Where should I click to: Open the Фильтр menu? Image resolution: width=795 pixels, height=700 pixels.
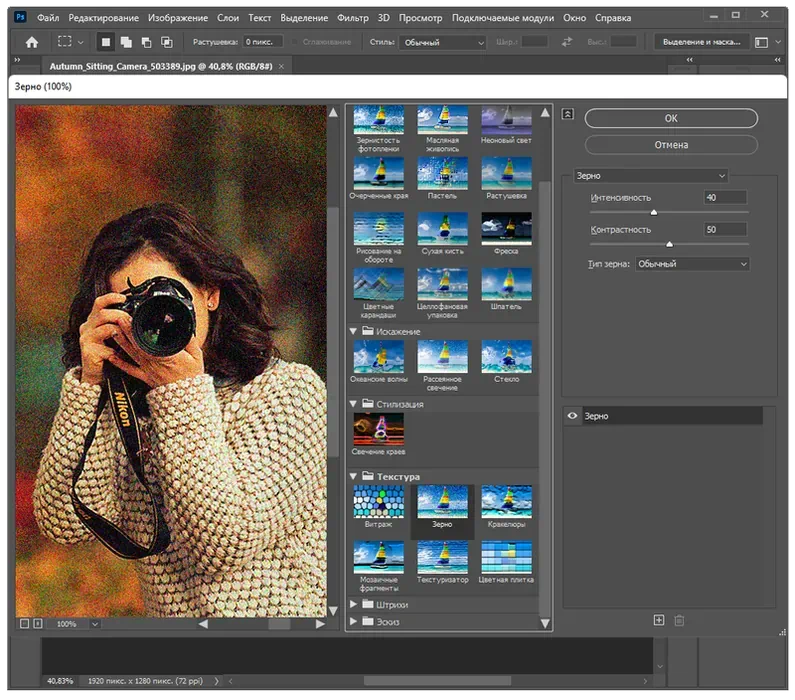pos(353,18)
